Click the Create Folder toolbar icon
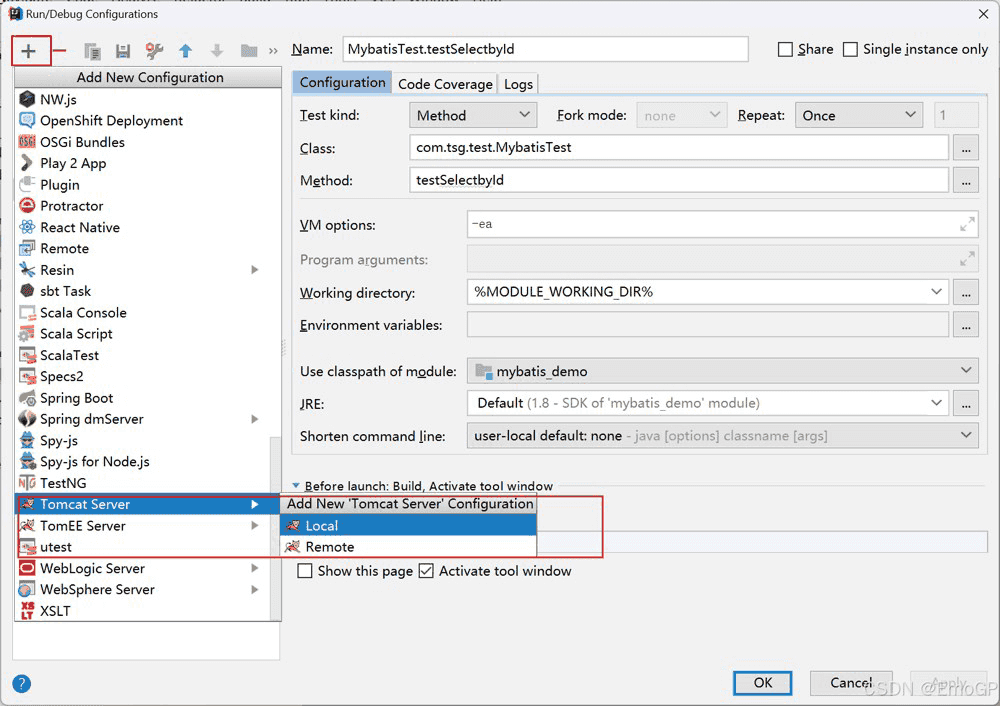 249,51
